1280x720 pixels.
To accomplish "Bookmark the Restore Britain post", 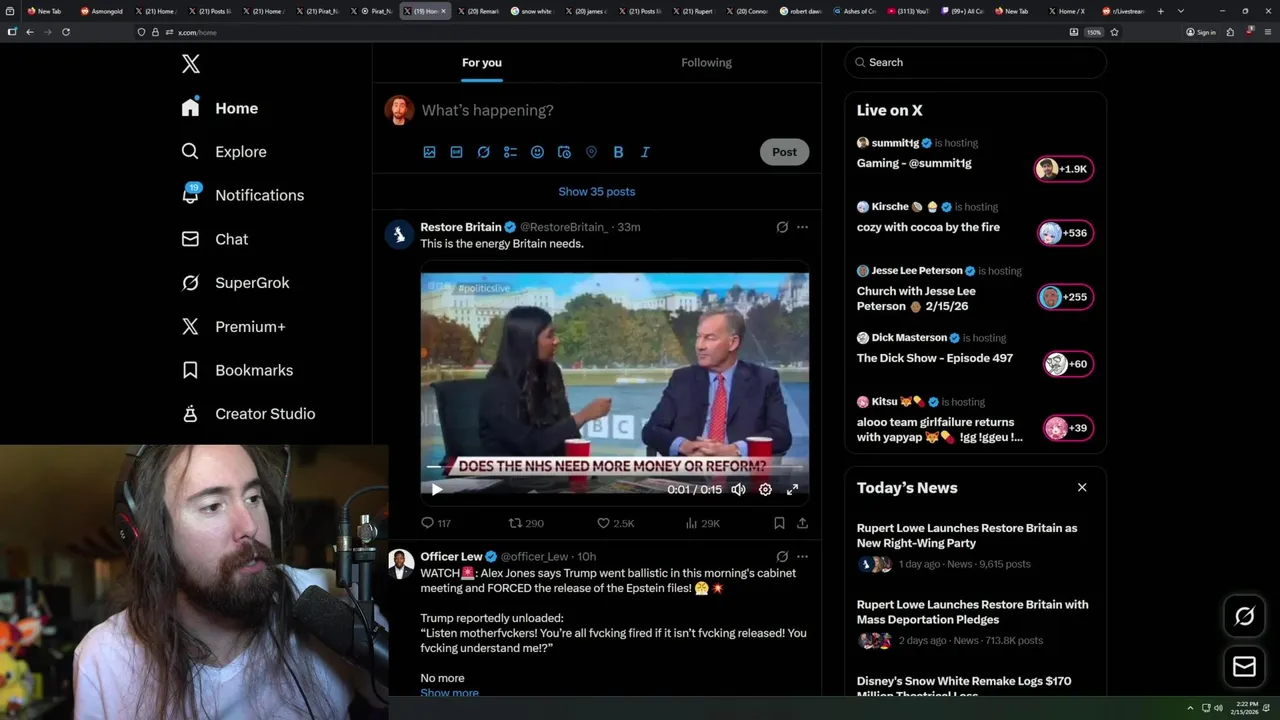I will point(779,523).
